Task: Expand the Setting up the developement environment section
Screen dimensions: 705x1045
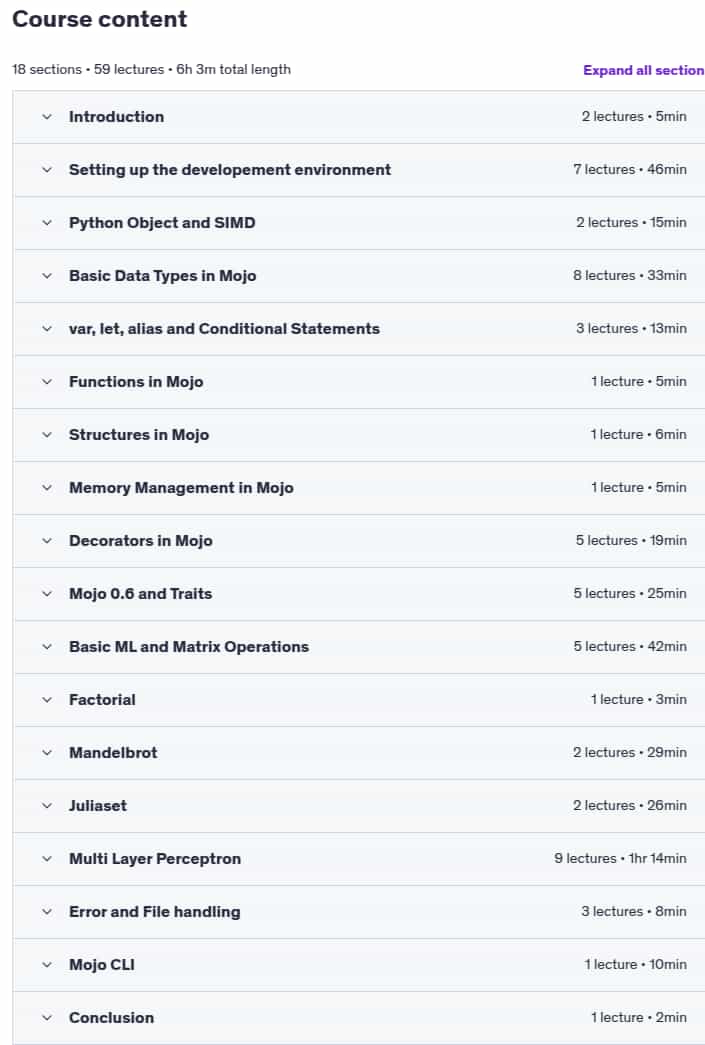Action: [358, 170]
